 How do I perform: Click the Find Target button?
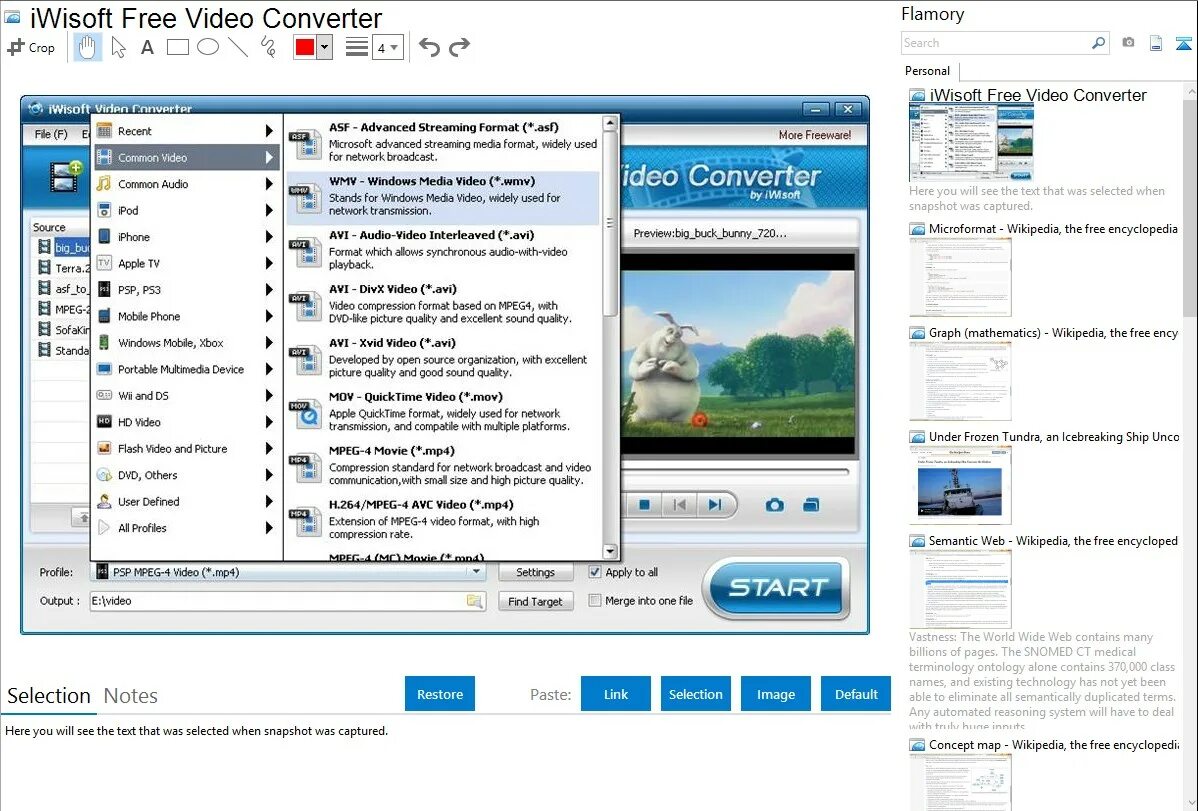coord(536,602)
